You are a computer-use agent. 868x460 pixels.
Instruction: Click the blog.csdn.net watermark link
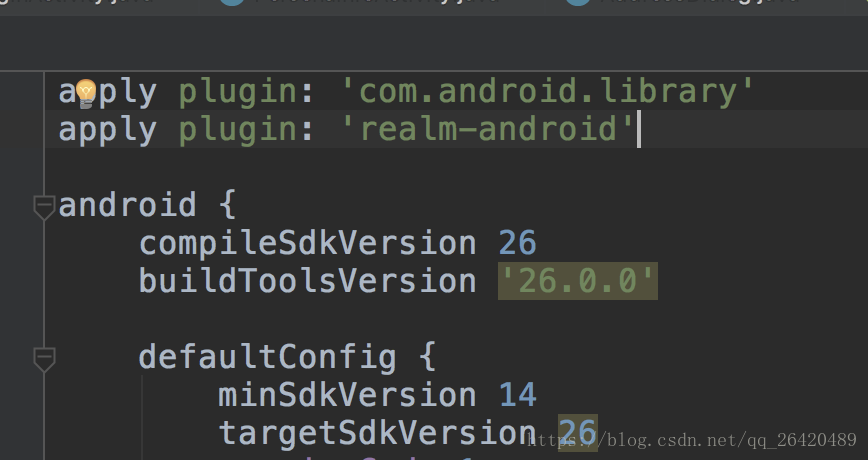pyautogui.click(x=692, y=440)
